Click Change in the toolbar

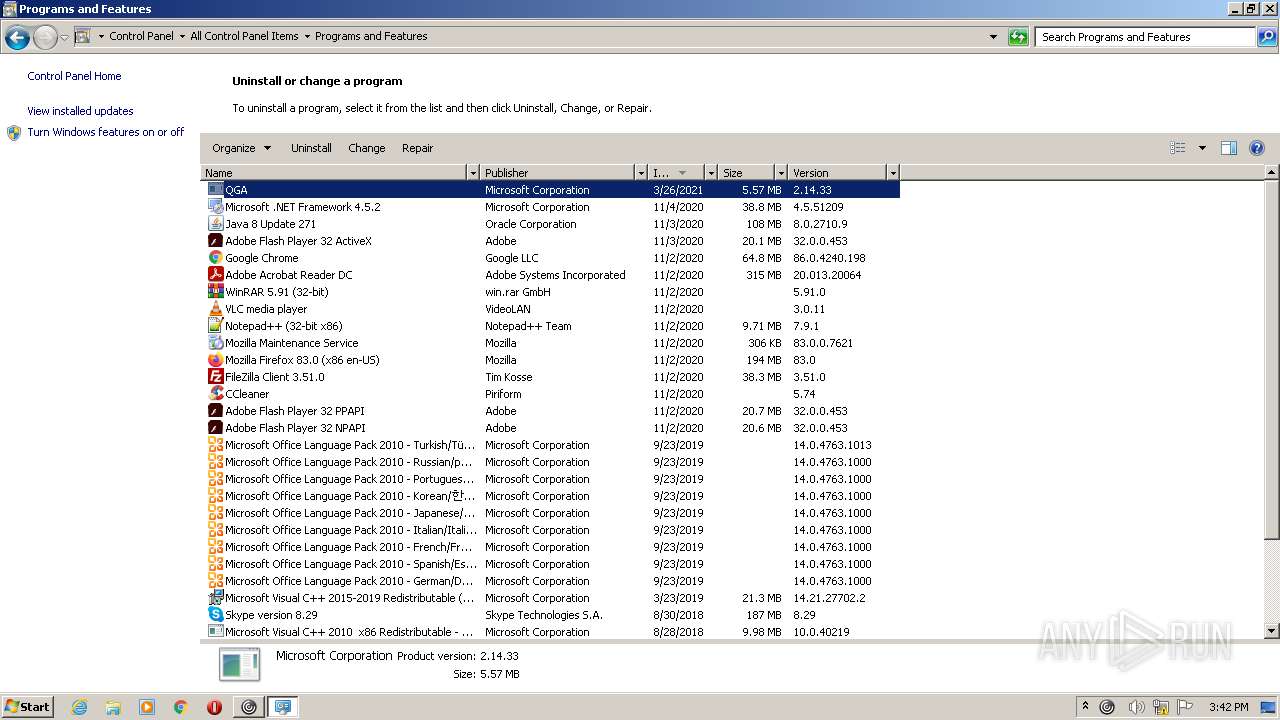366,148
